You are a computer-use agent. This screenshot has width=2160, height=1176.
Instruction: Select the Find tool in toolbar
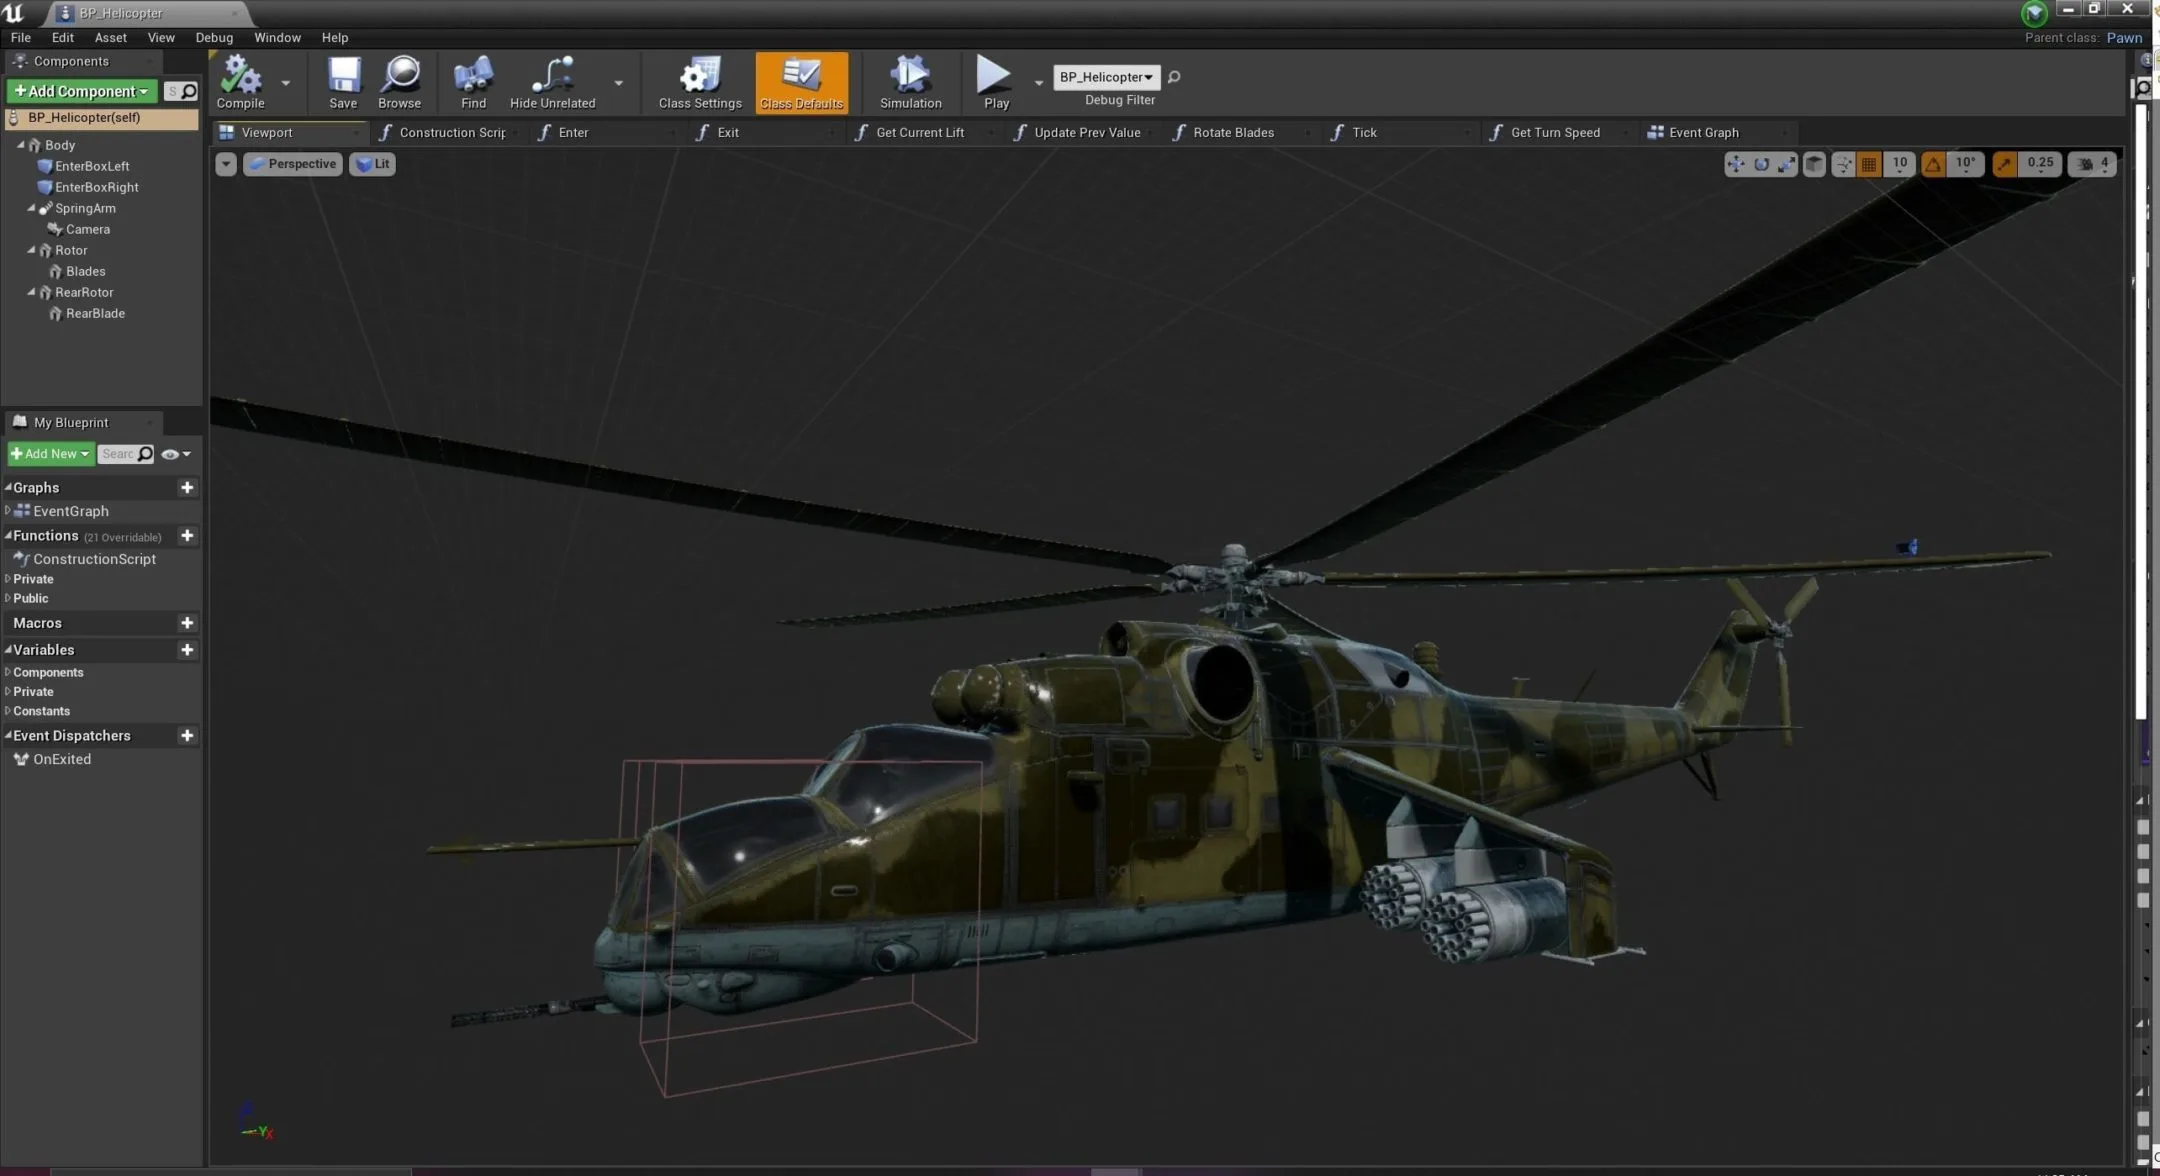[x=472, y=83]
